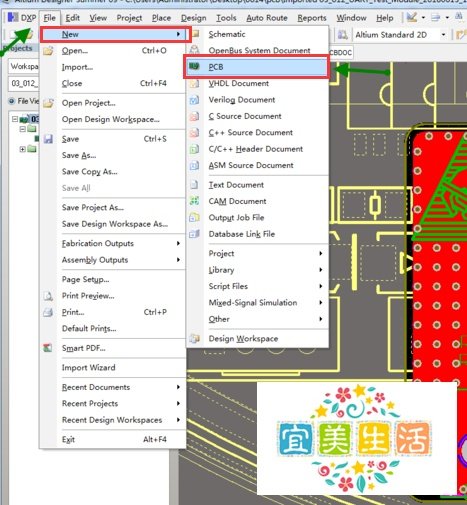The width and height of the screenshot is (467, 505).
Task: Expand Mixed-Signal Simulation submenu arrow
Action: click(x=320, y=302)
